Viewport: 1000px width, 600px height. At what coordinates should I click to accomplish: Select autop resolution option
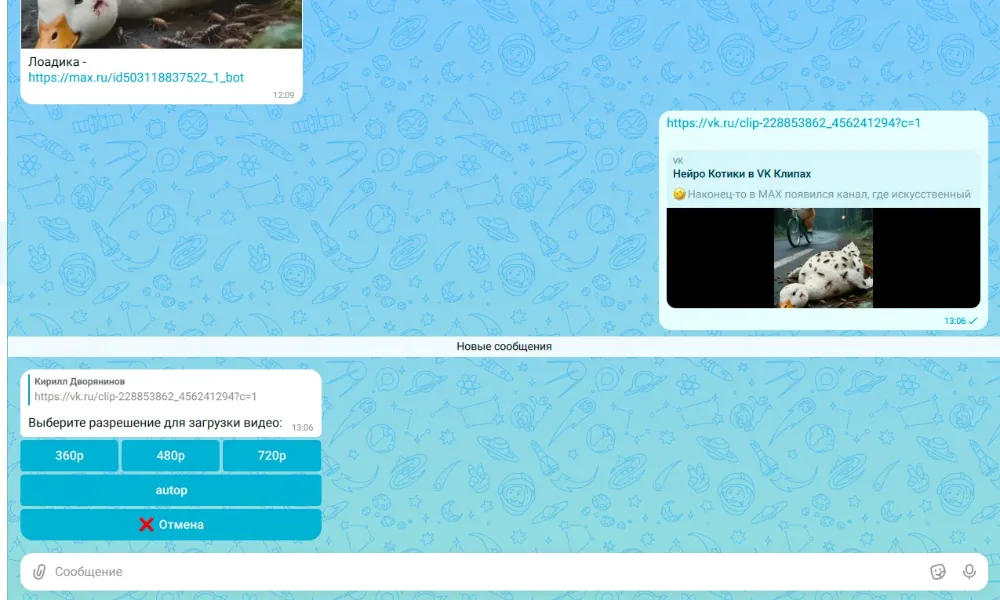click(171, 490)
